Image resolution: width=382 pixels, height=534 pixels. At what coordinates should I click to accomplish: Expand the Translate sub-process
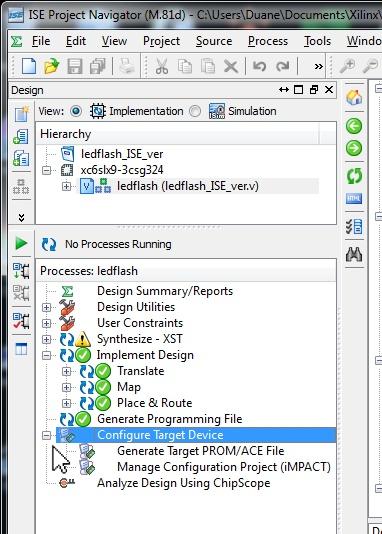pyautogui.click(x=66, y=371)
